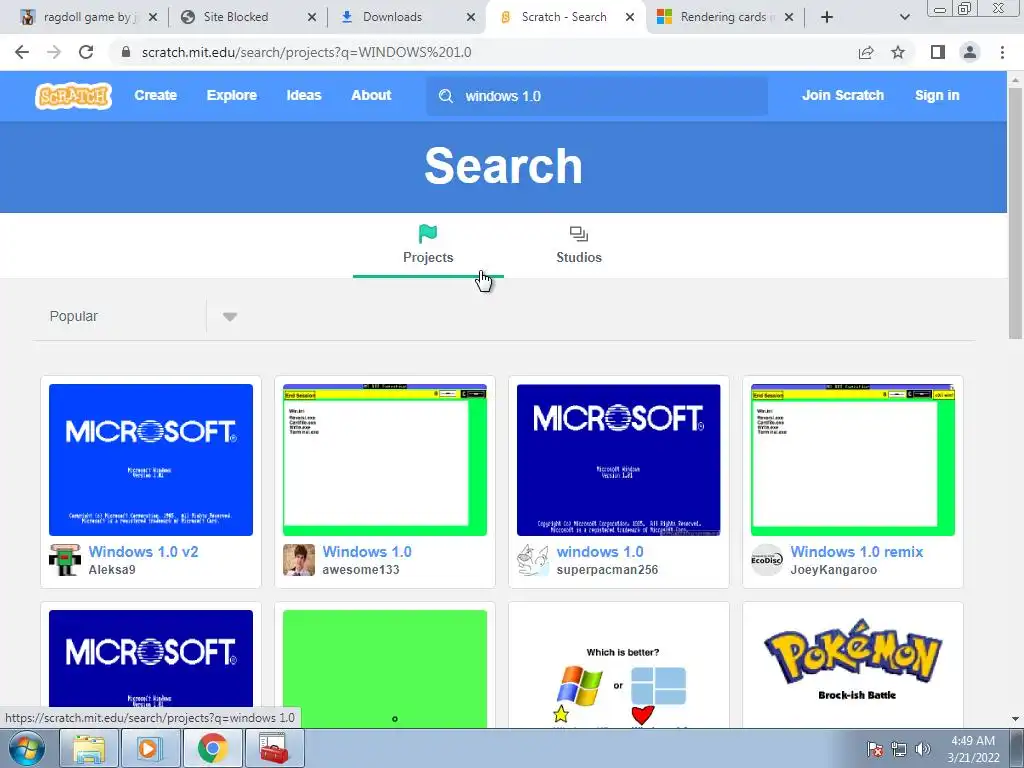This screenshot has width=1024, height=768.
Task: Click the Scratch logo
Action: [73, 96]
